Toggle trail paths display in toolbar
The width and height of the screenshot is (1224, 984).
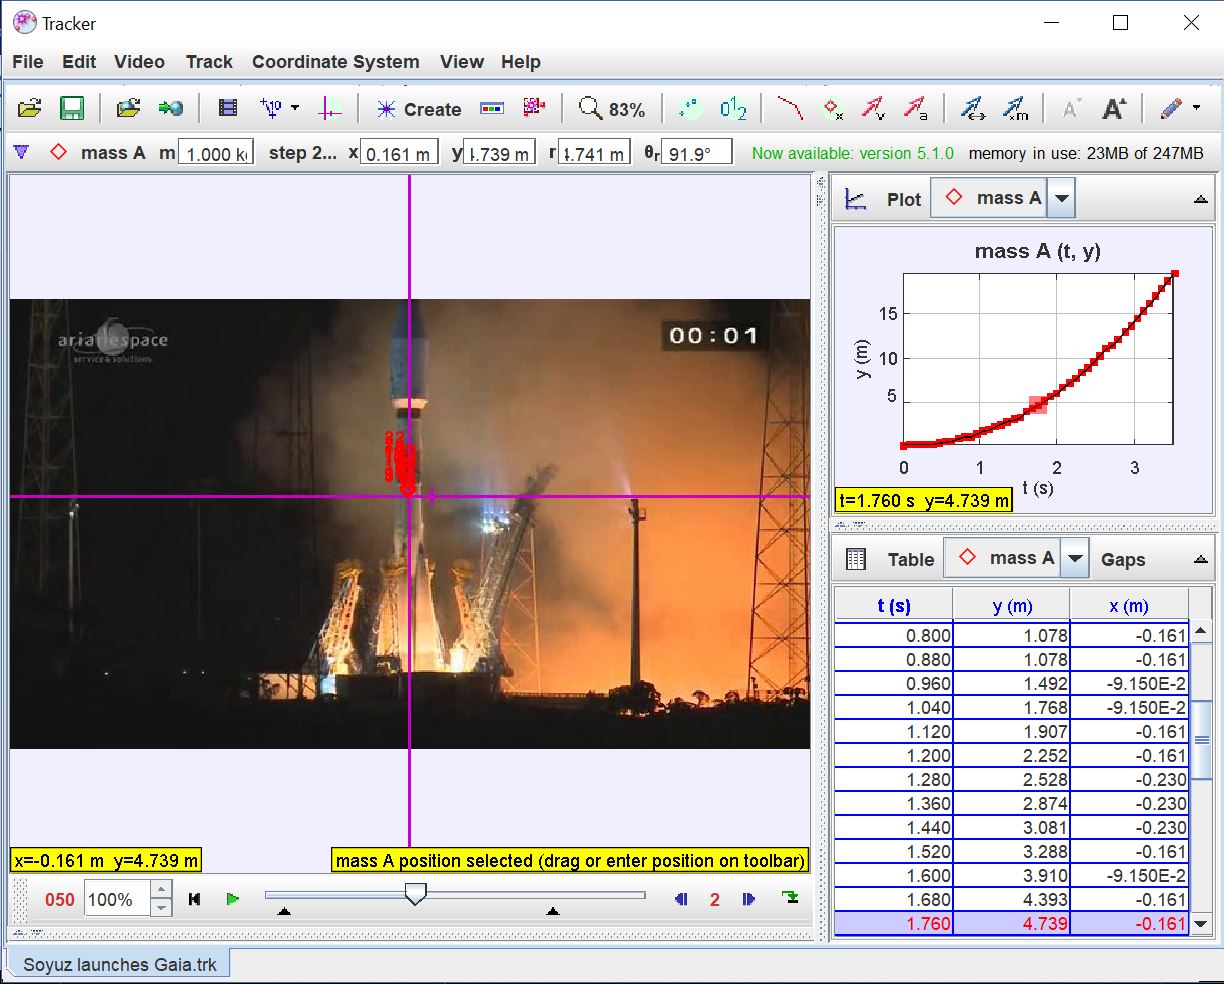click(790, 109)
